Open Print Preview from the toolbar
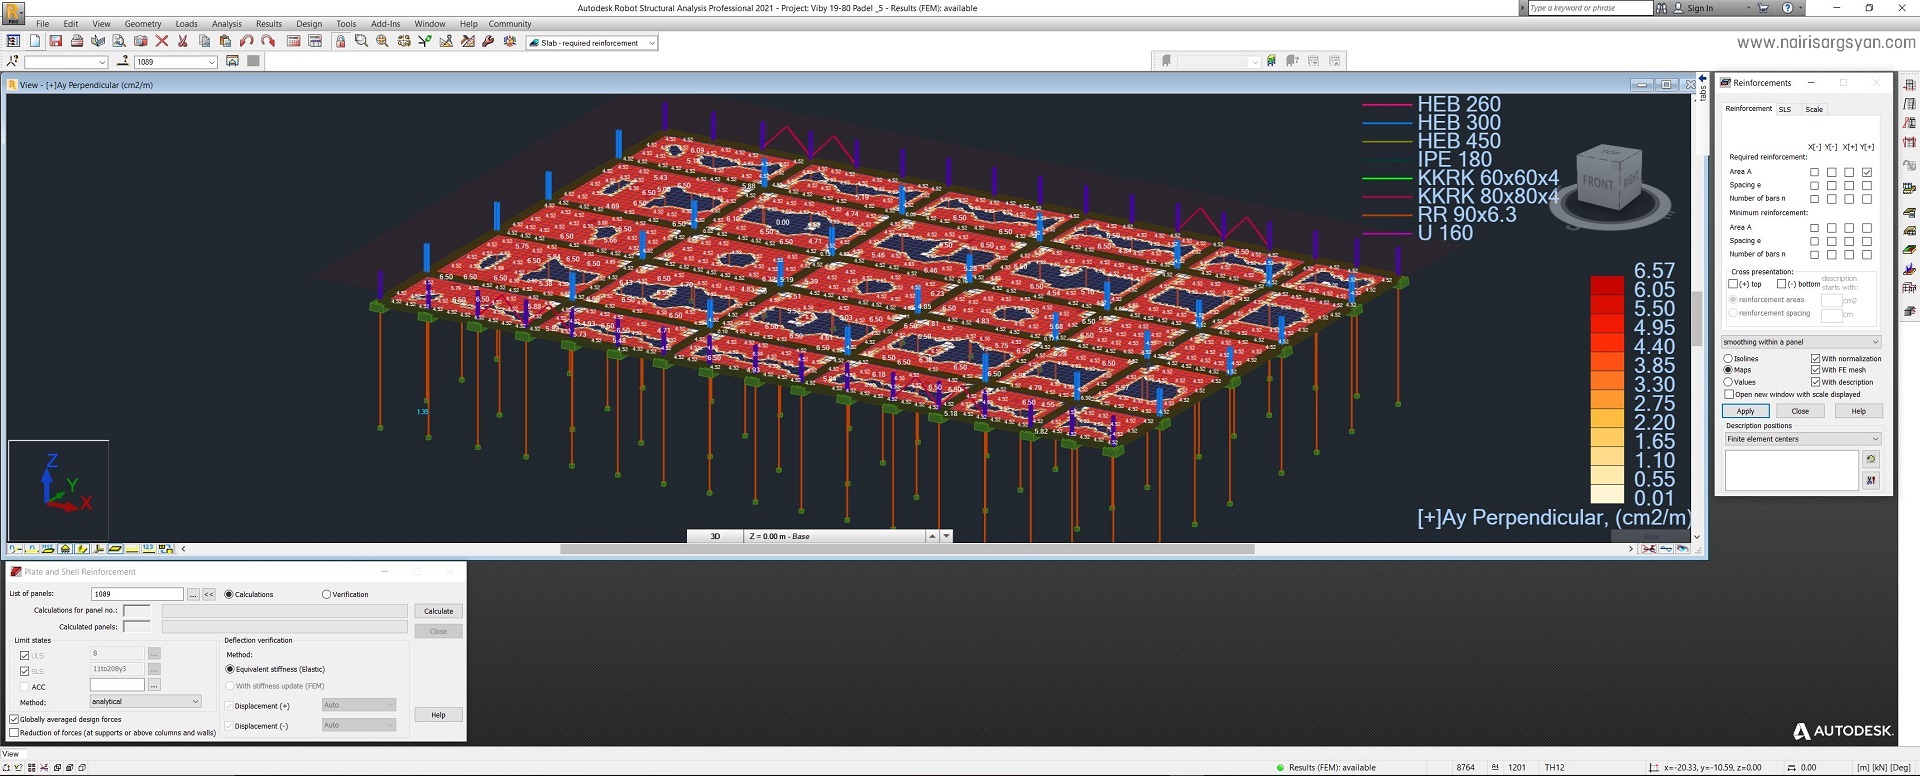The width and height of the screenshot is (1920, 776). click(x=119, y=42)
